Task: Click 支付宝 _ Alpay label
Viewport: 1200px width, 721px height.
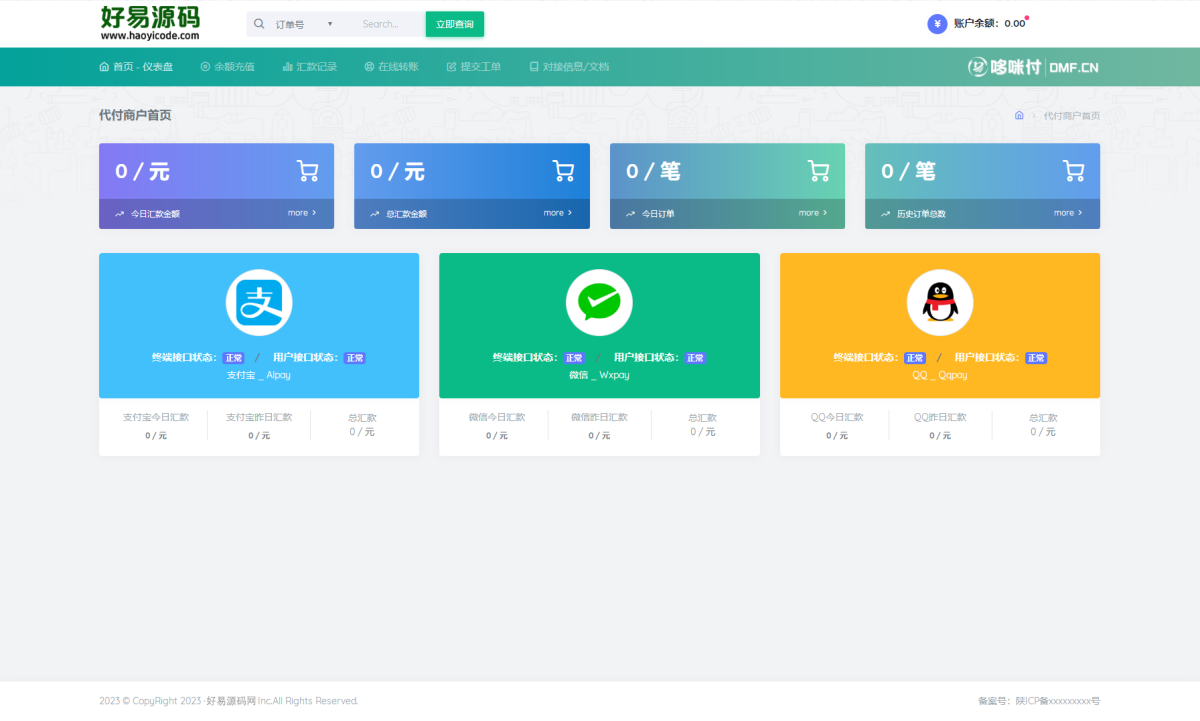Action: point(259,375)
